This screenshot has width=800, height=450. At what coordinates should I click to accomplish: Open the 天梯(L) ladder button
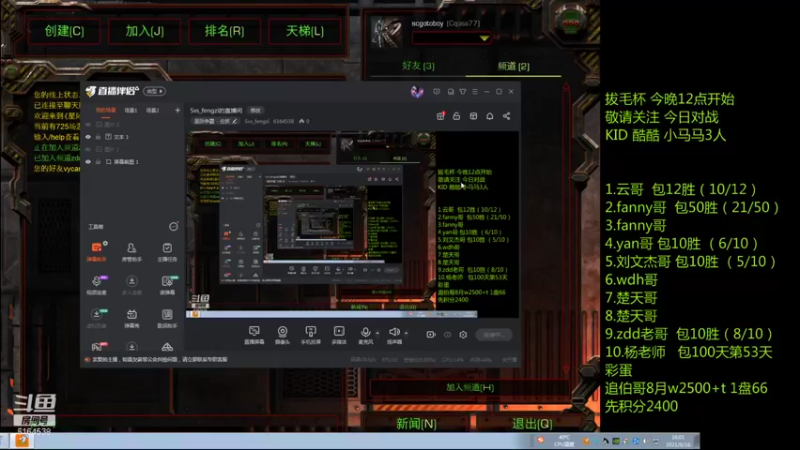pyautogui.click(x=305, y=32)
